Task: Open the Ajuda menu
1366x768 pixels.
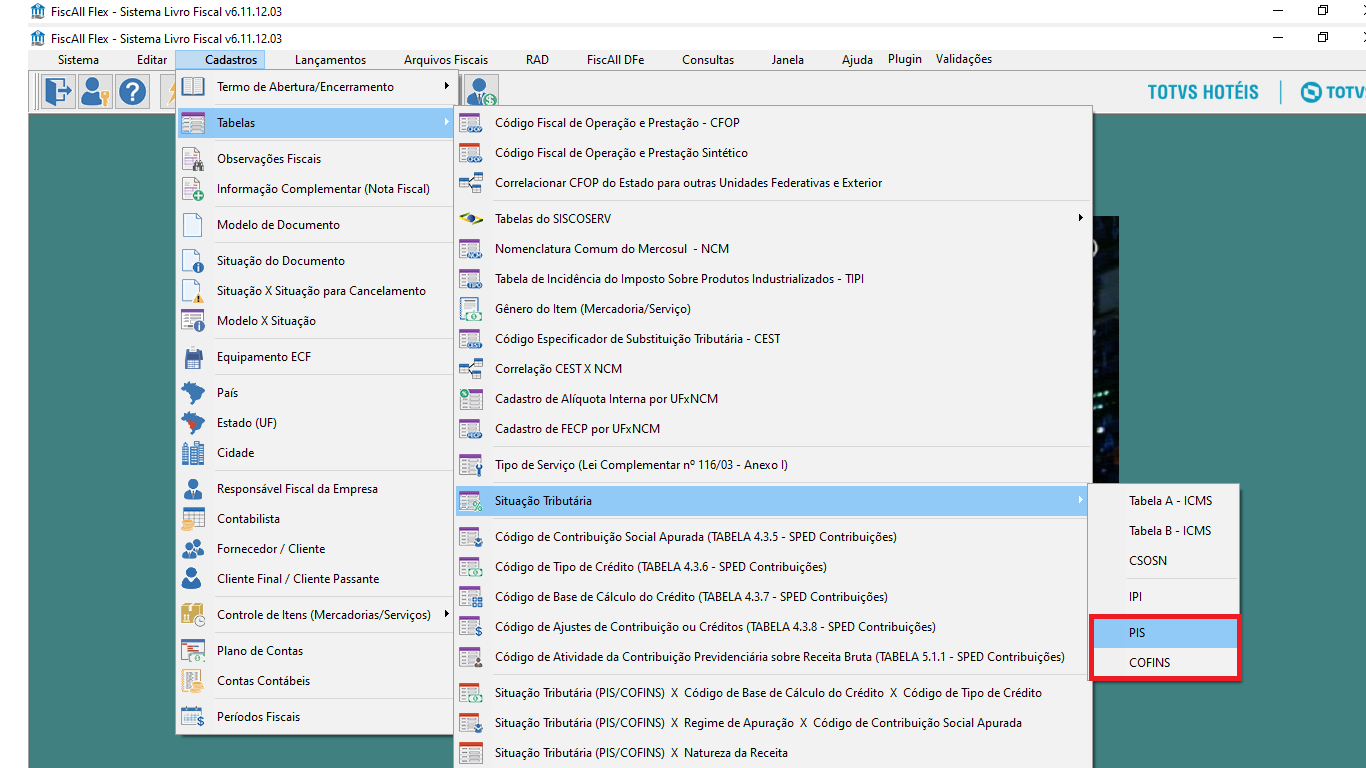Action: click(857, 60)
